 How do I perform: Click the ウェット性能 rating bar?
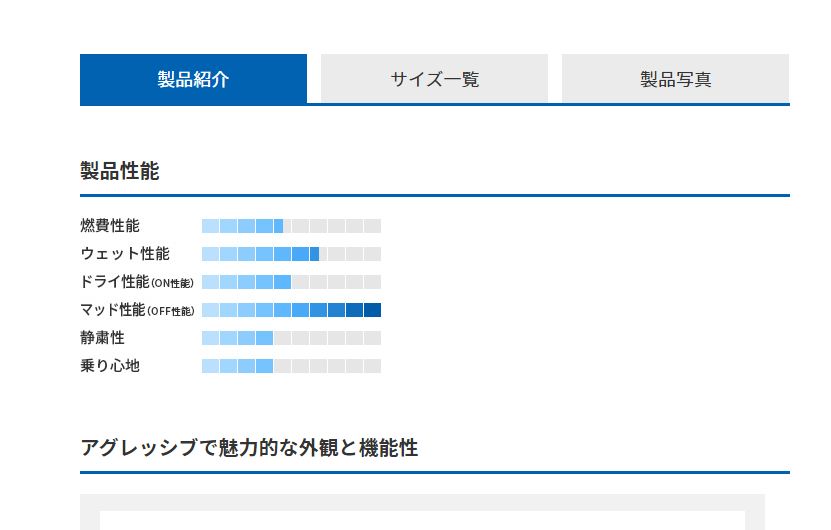[291, 254]
